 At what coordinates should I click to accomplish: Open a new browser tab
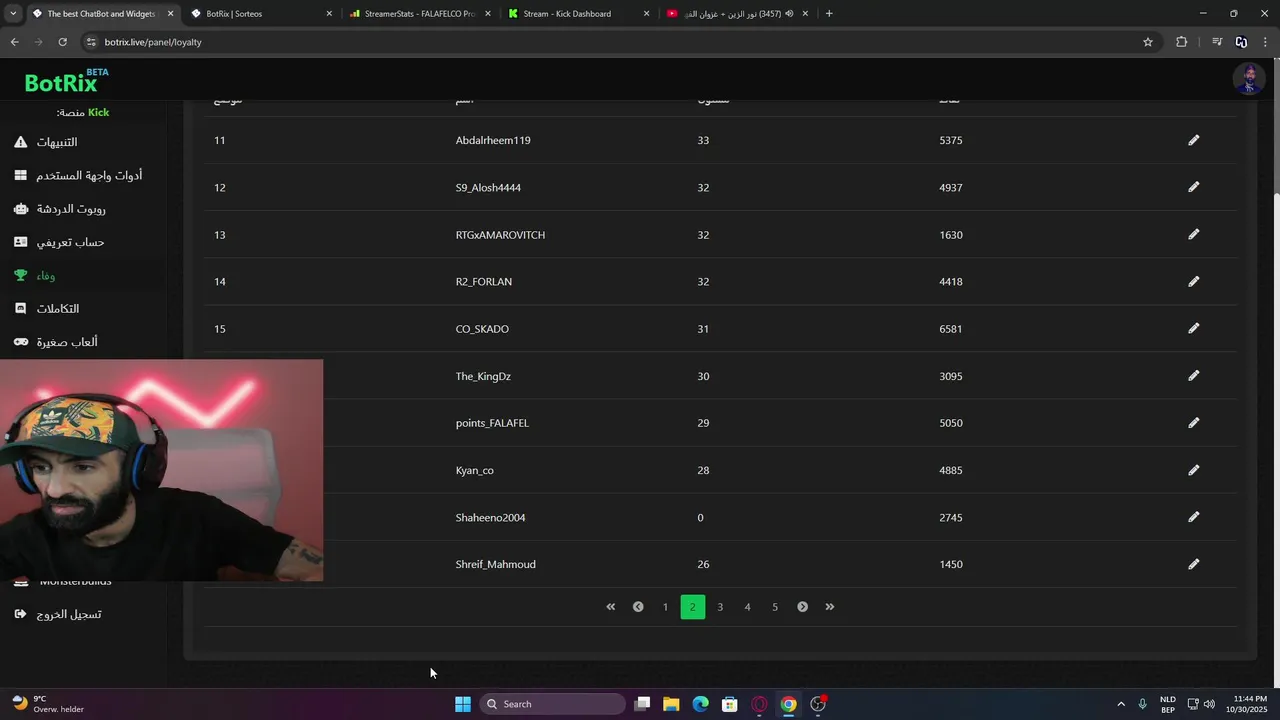click(x=829, y=14)
